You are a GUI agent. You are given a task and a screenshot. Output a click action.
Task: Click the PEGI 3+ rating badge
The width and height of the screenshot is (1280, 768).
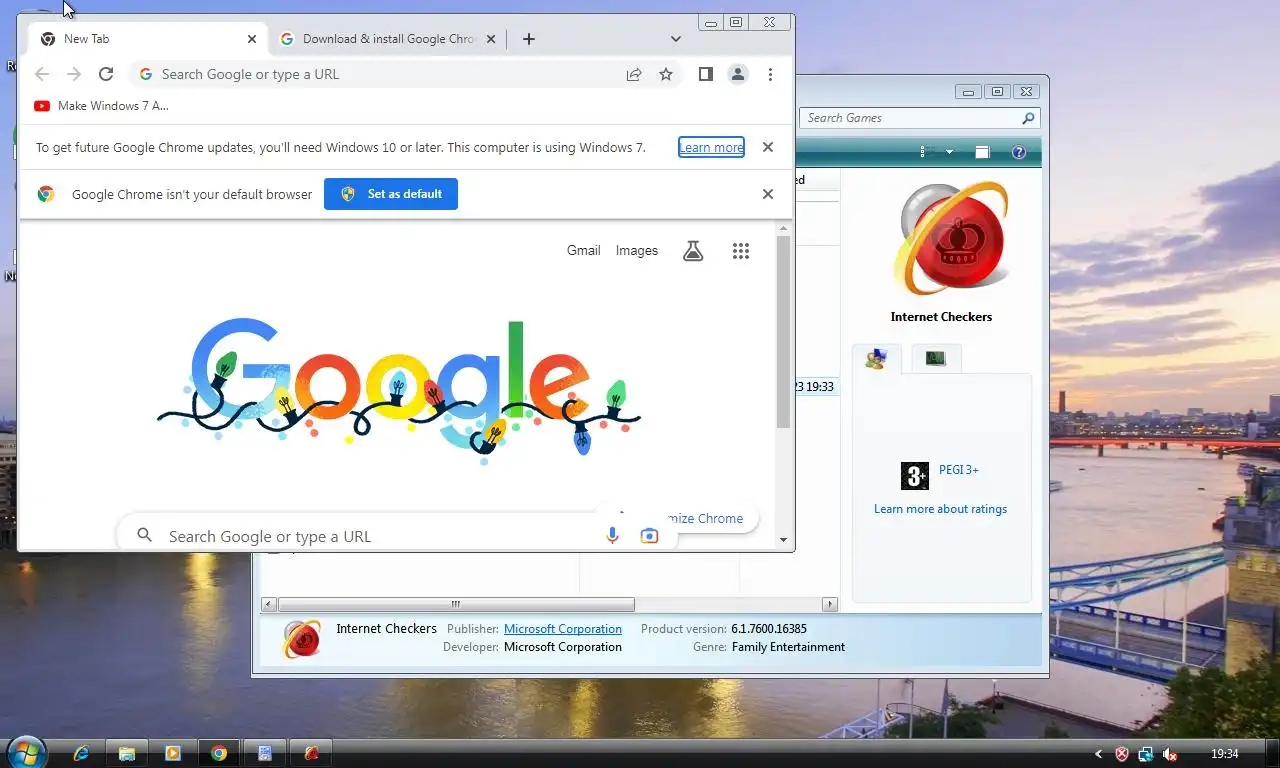pos(915,476)
